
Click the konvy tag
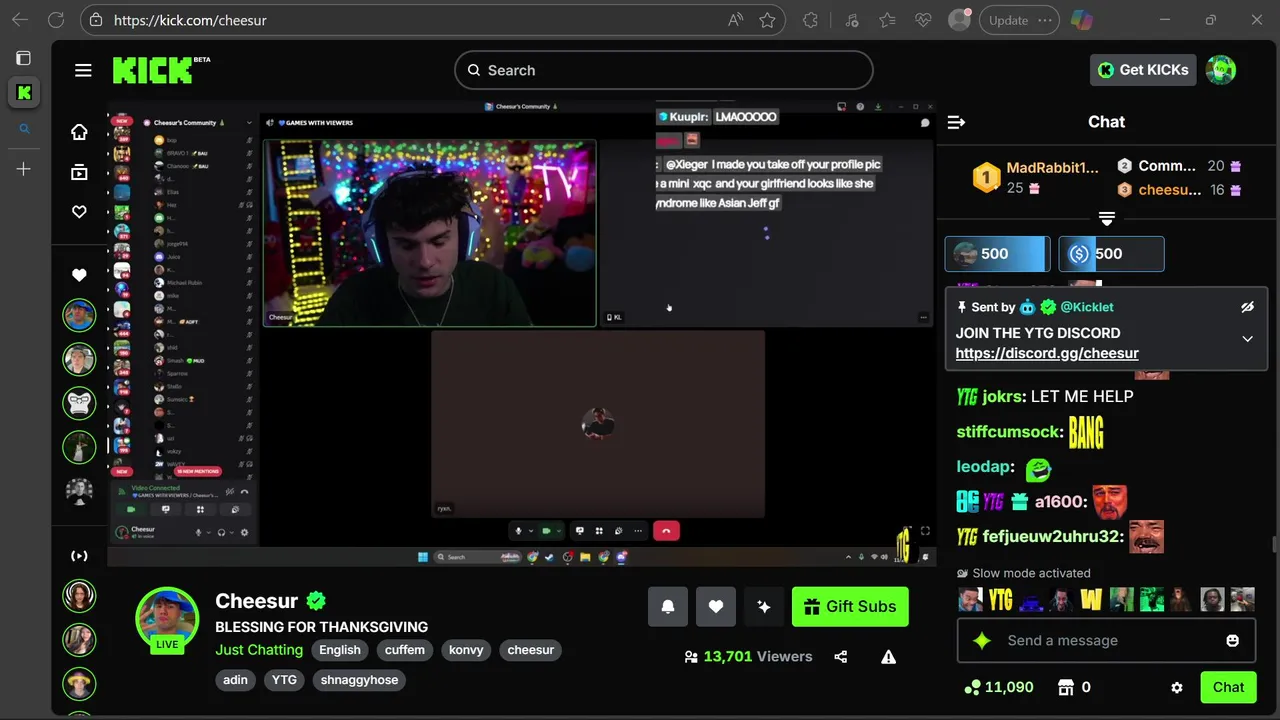[466, 650]
